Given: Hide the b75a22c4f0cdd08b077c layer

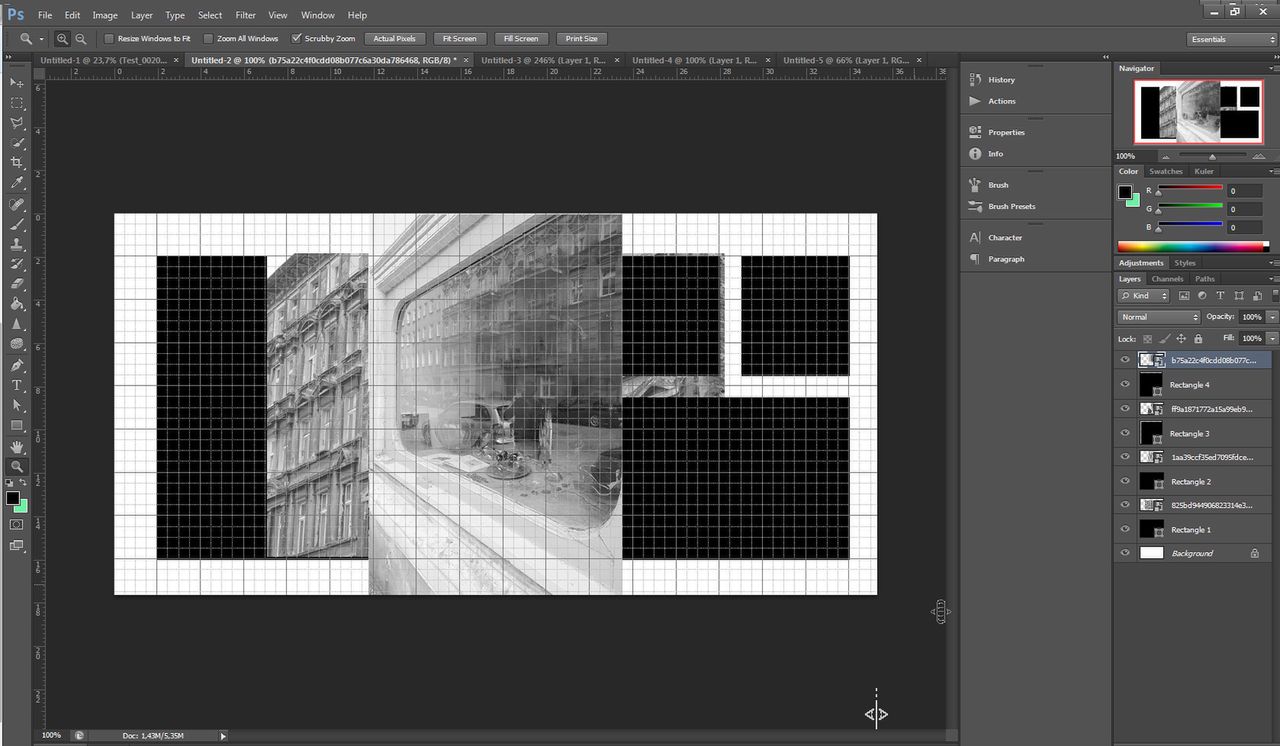Looking at the screenshot, I should [1125, 360].
